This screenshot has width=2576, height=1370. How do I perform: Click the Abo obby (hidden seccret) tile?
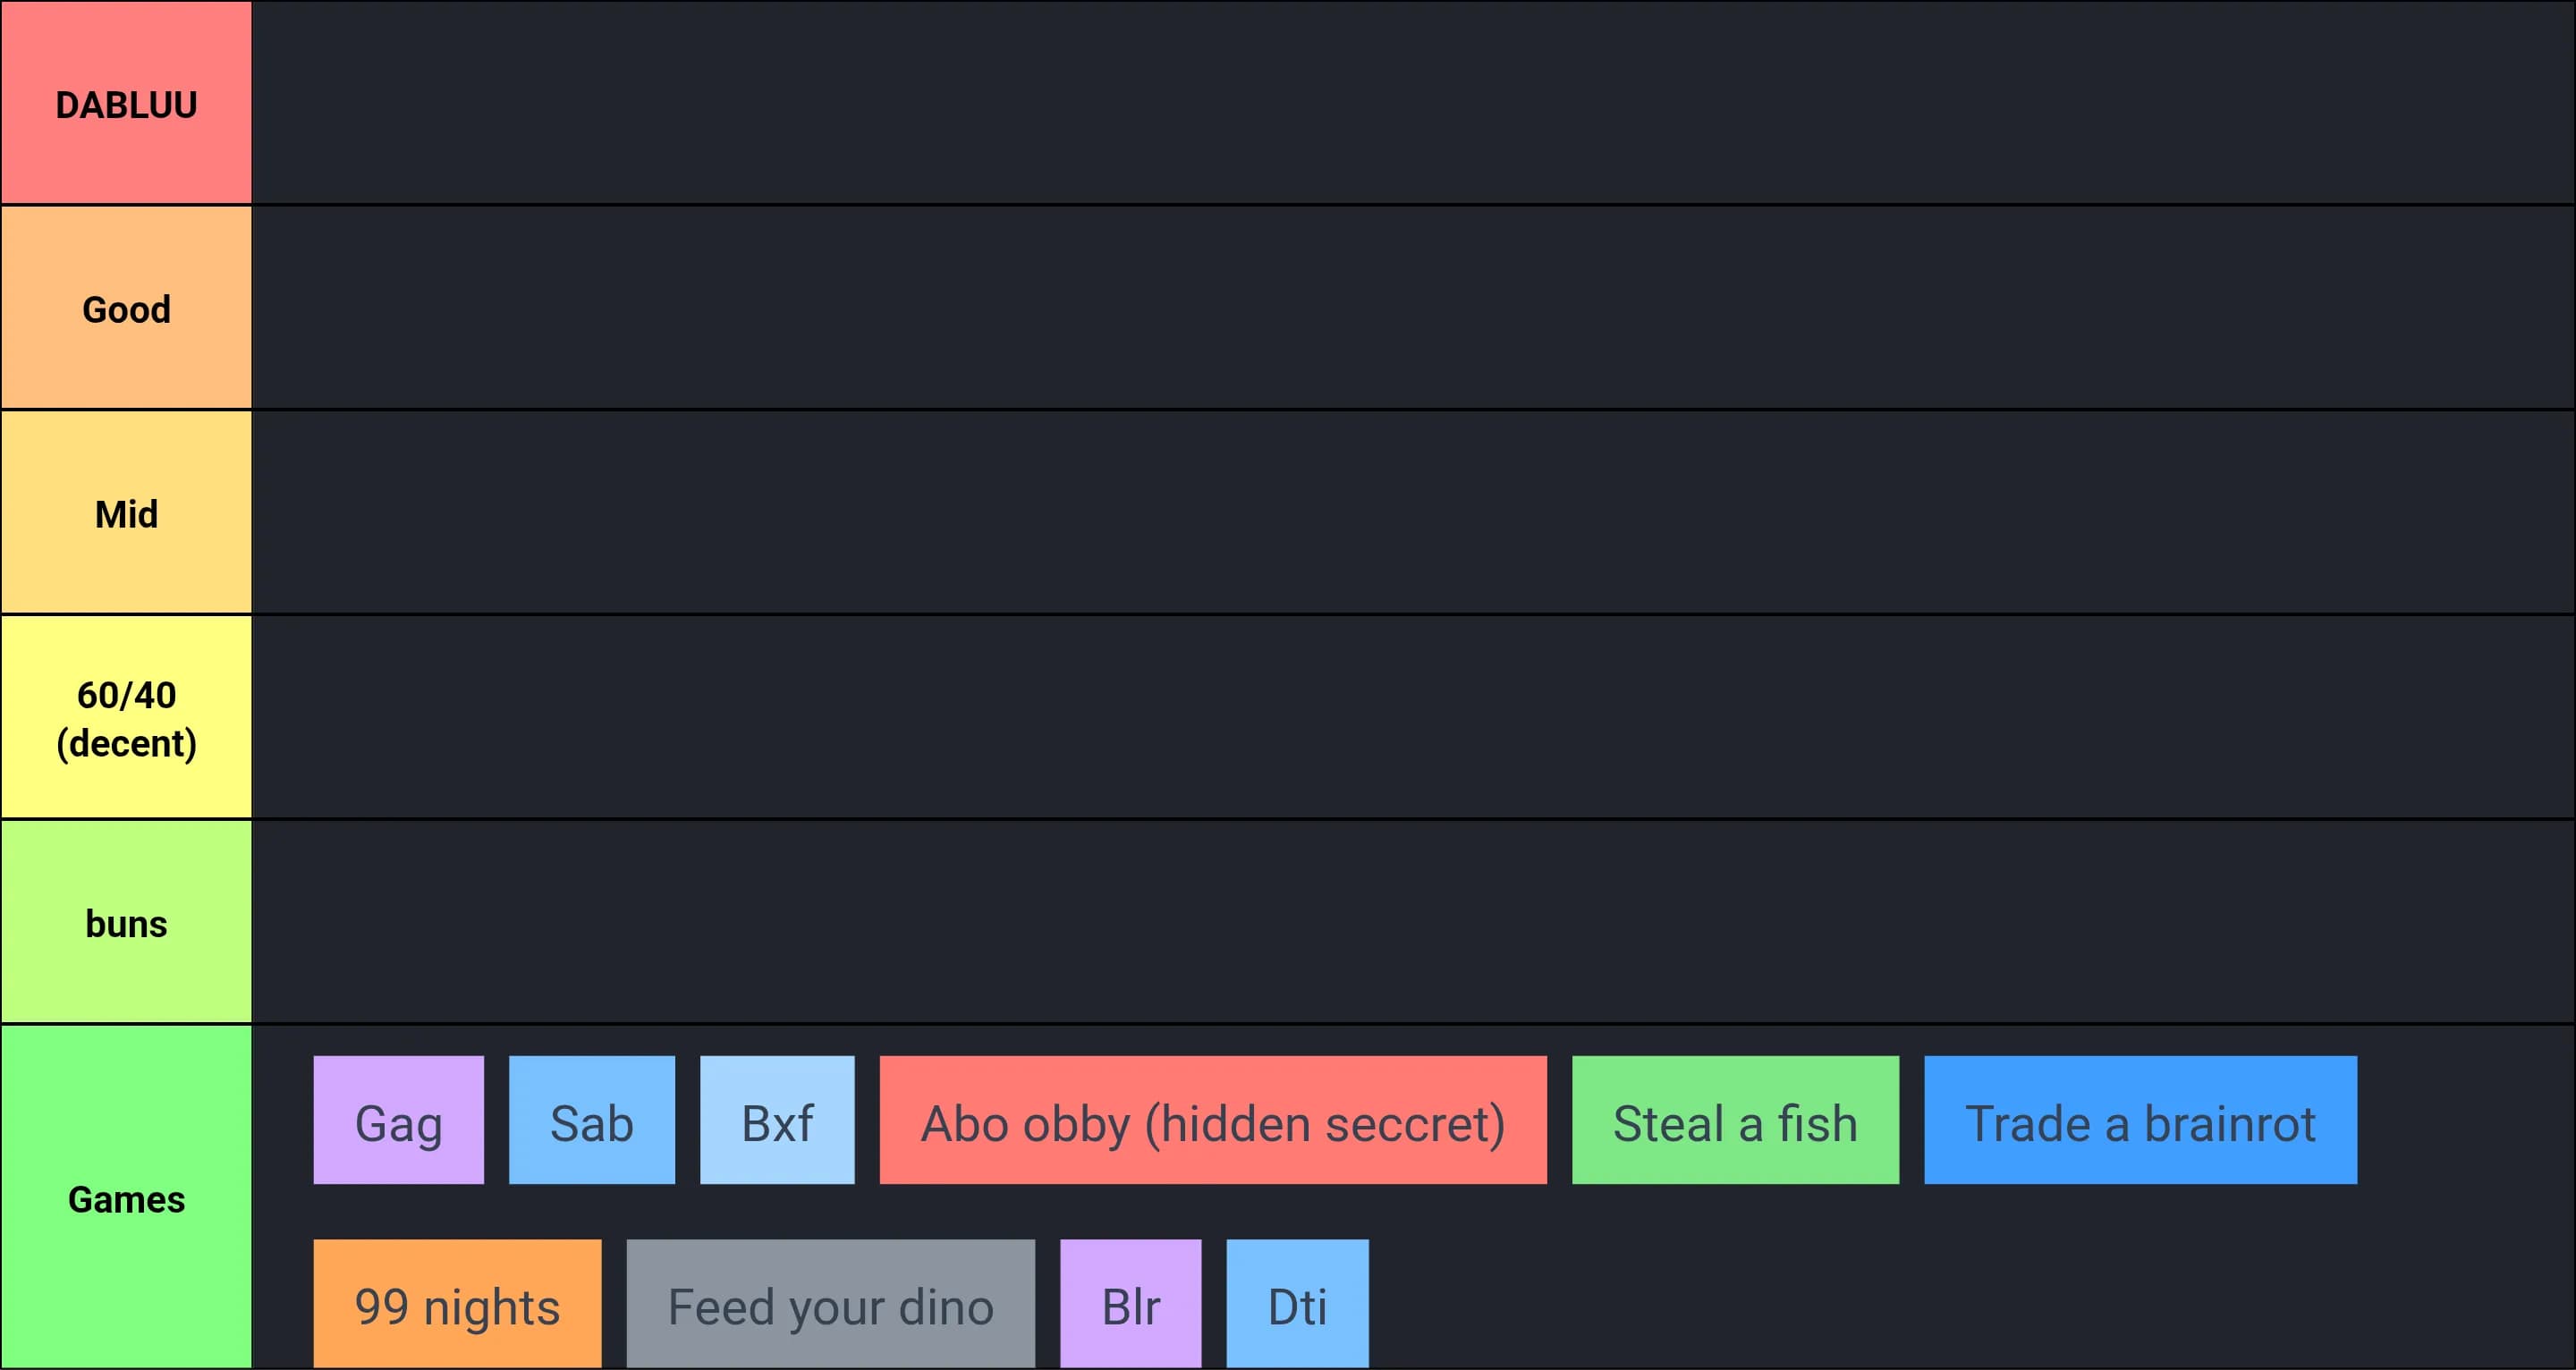click(x=1212, y=1120)
